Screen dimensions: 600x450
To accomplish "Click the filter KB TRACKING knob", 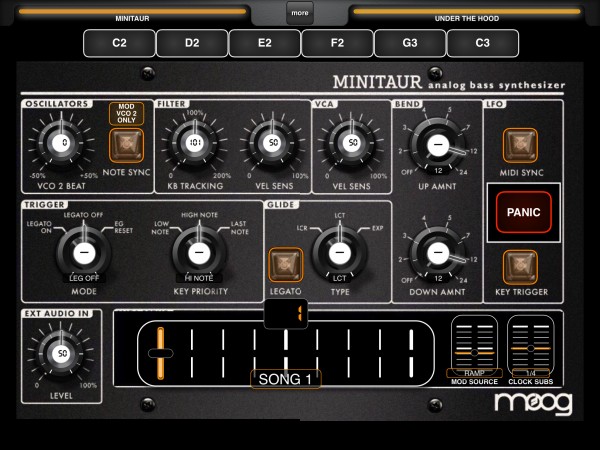I will click(195, 143).
